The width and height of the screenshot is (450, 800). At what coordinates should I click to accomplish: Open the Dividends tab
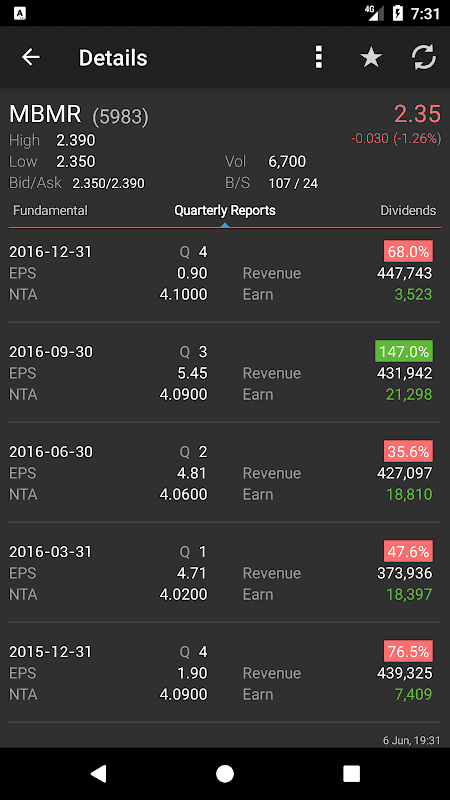(408, 211)
